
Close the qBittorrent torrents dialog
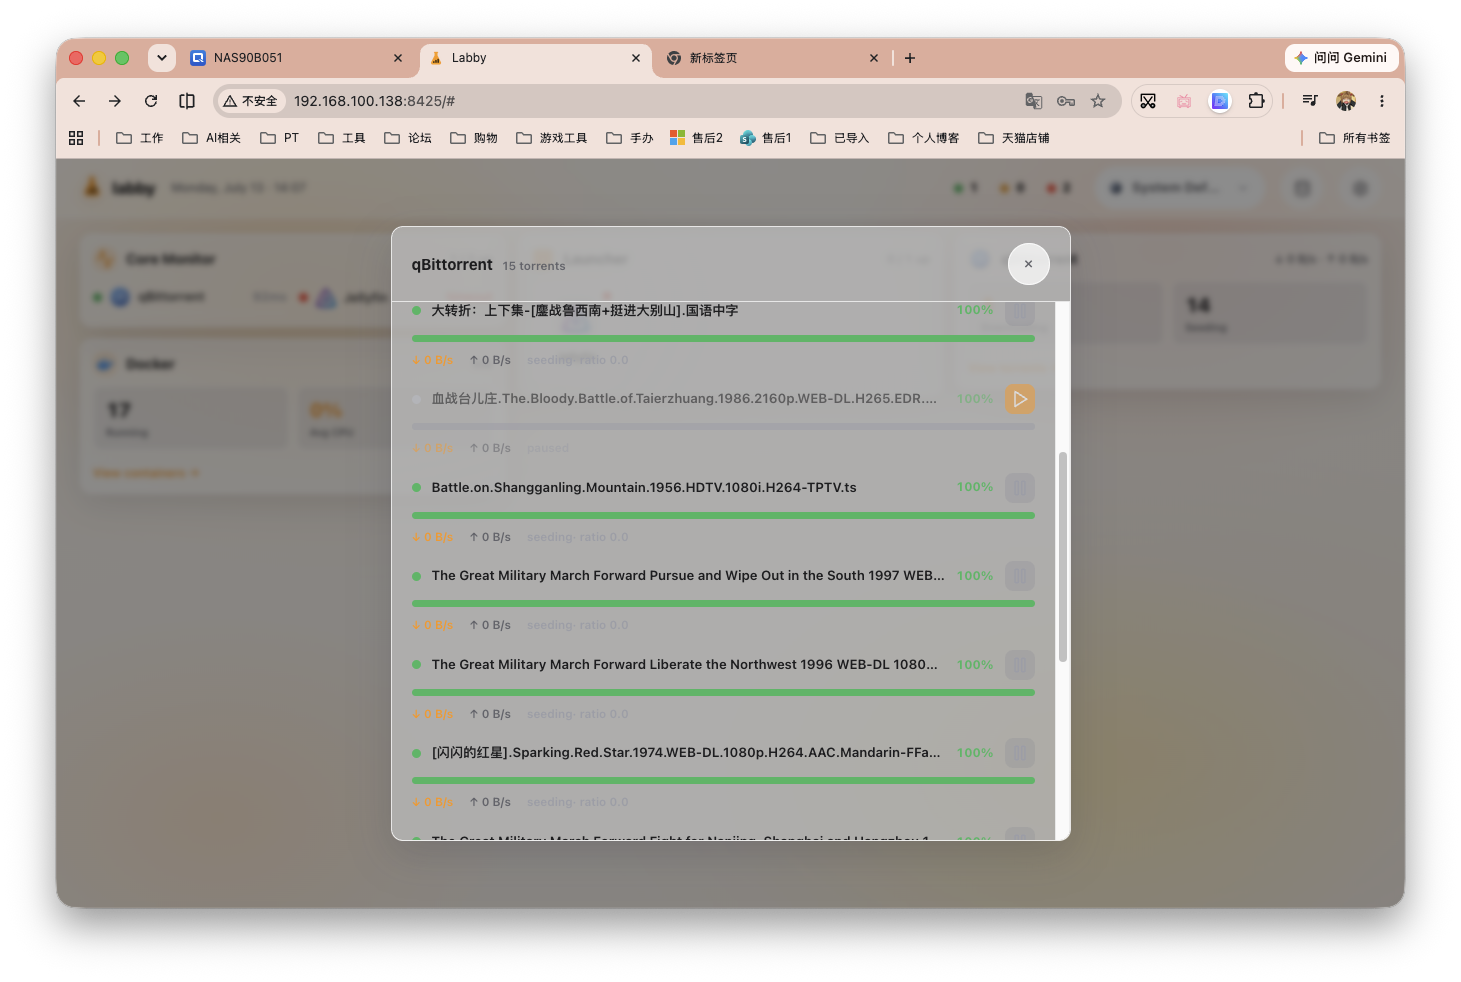1028,264
